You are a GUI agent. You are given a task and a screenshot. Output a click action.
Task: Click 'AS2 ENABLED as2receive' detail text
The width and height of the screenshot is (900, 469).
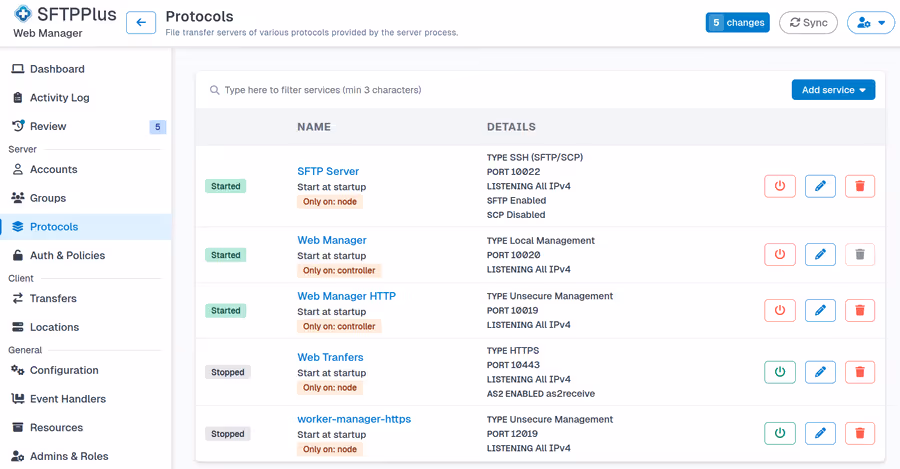541,394
